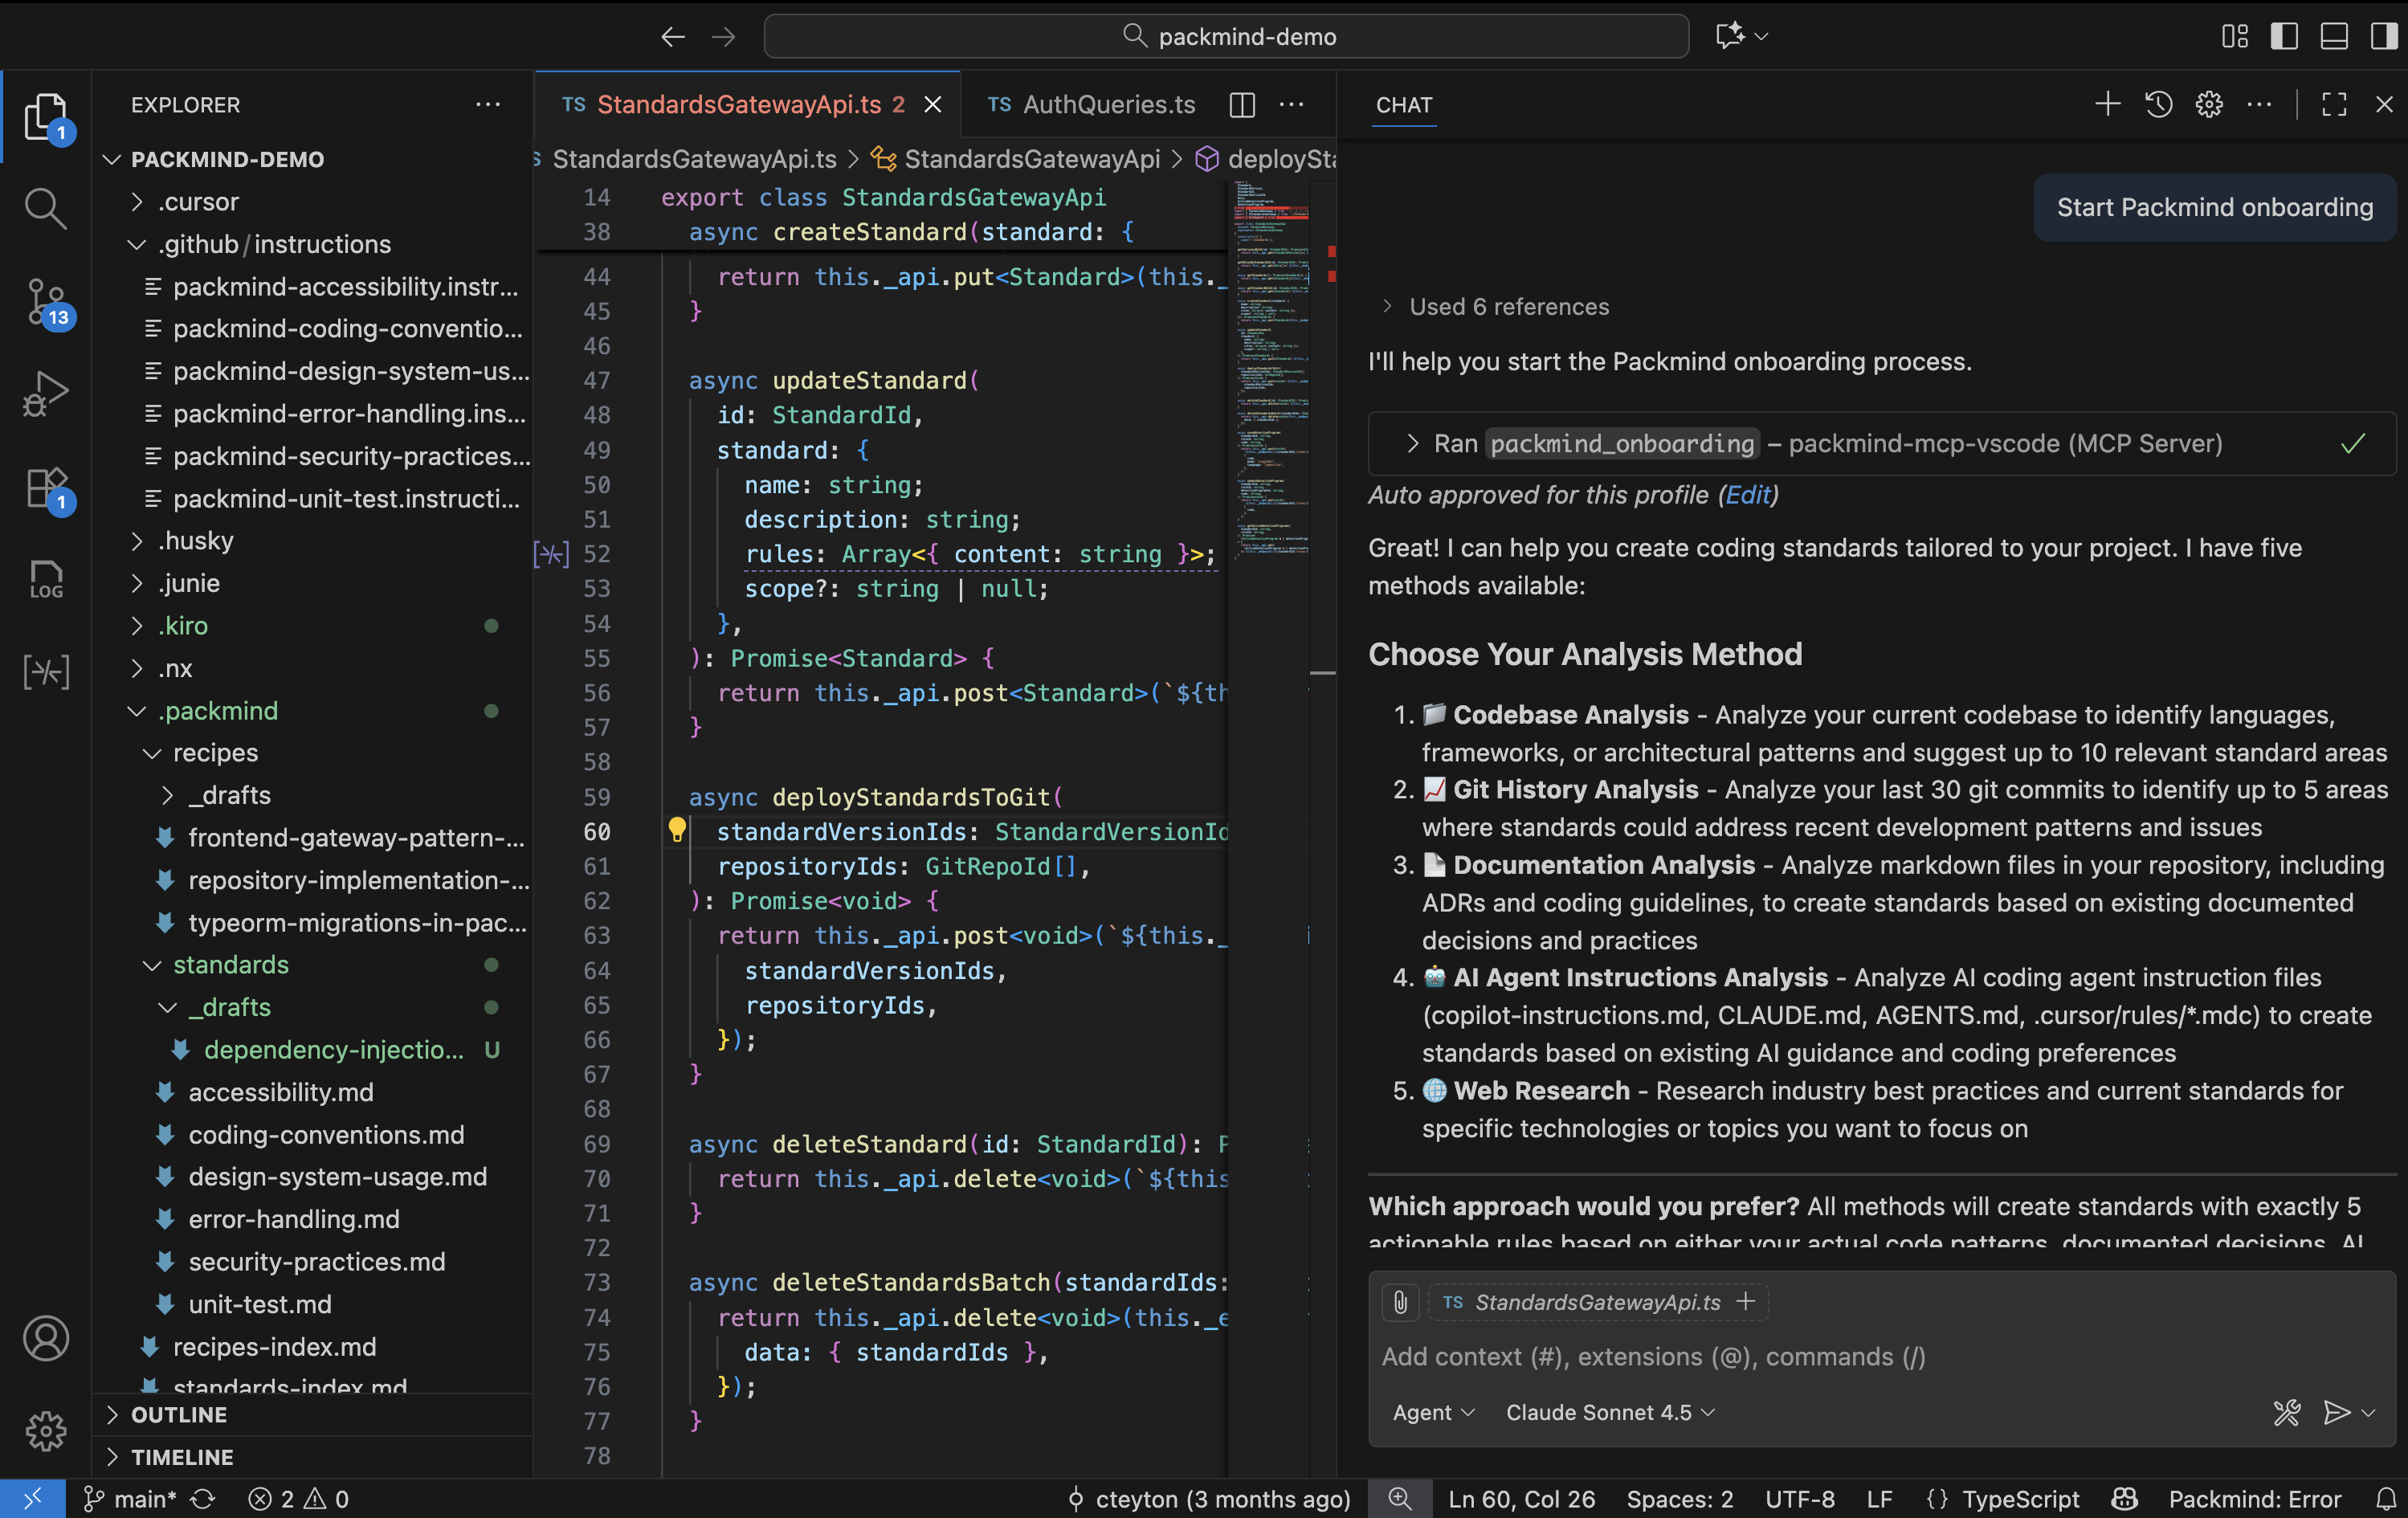Switch to the AuthQueries.ts tab

tap(1108, 104)
